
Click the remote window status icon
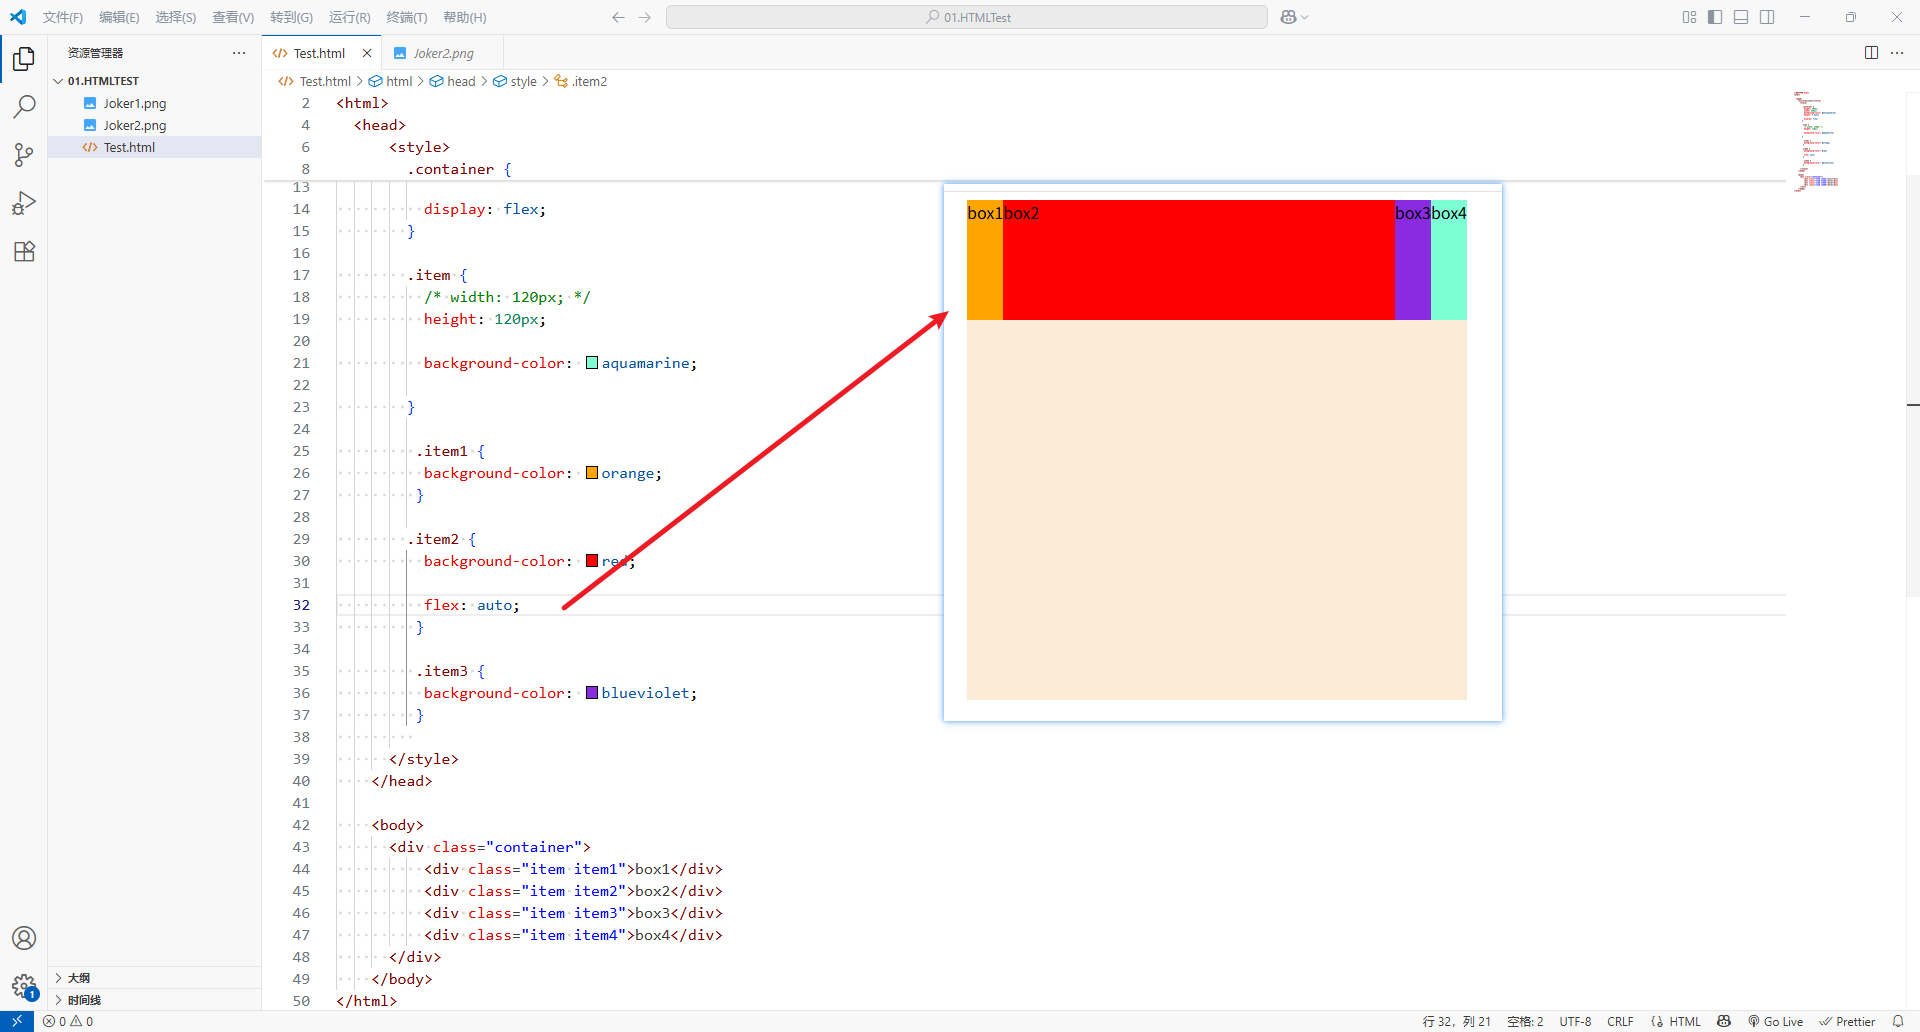pos(17,1021)
